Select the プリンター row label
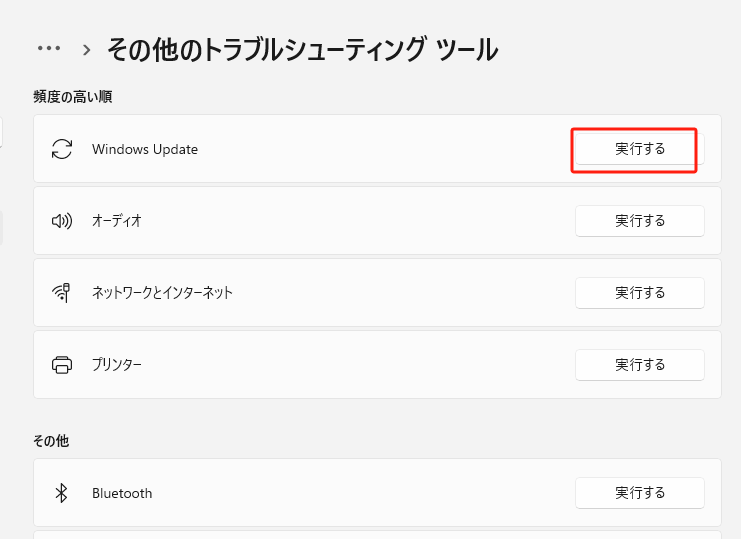This screenshot has width=741, height=539. (x=117, y=365)
